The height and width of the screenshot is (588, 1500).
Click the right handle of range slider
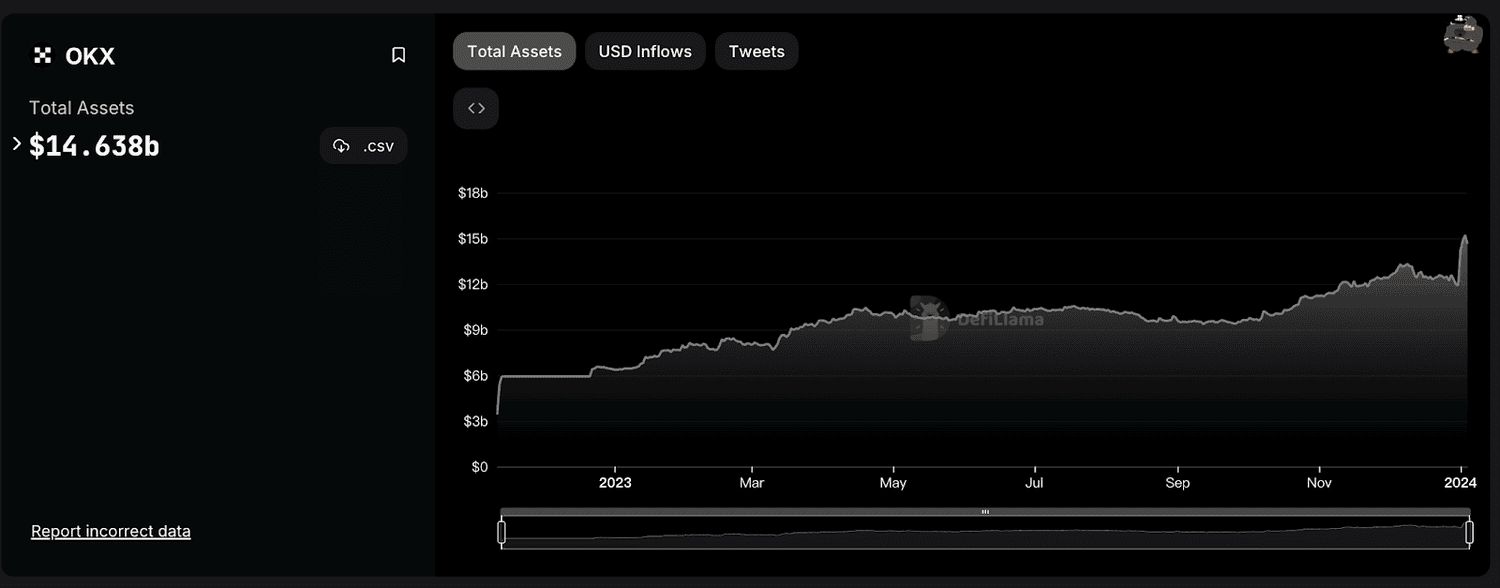[1469, 532]
